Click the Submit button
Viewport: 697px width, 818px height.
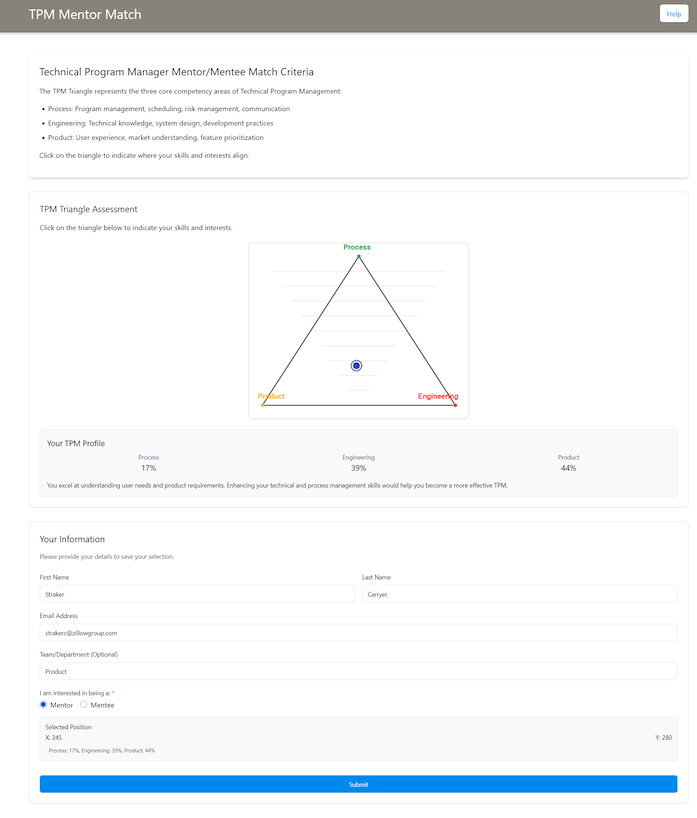tap(358, 784)
